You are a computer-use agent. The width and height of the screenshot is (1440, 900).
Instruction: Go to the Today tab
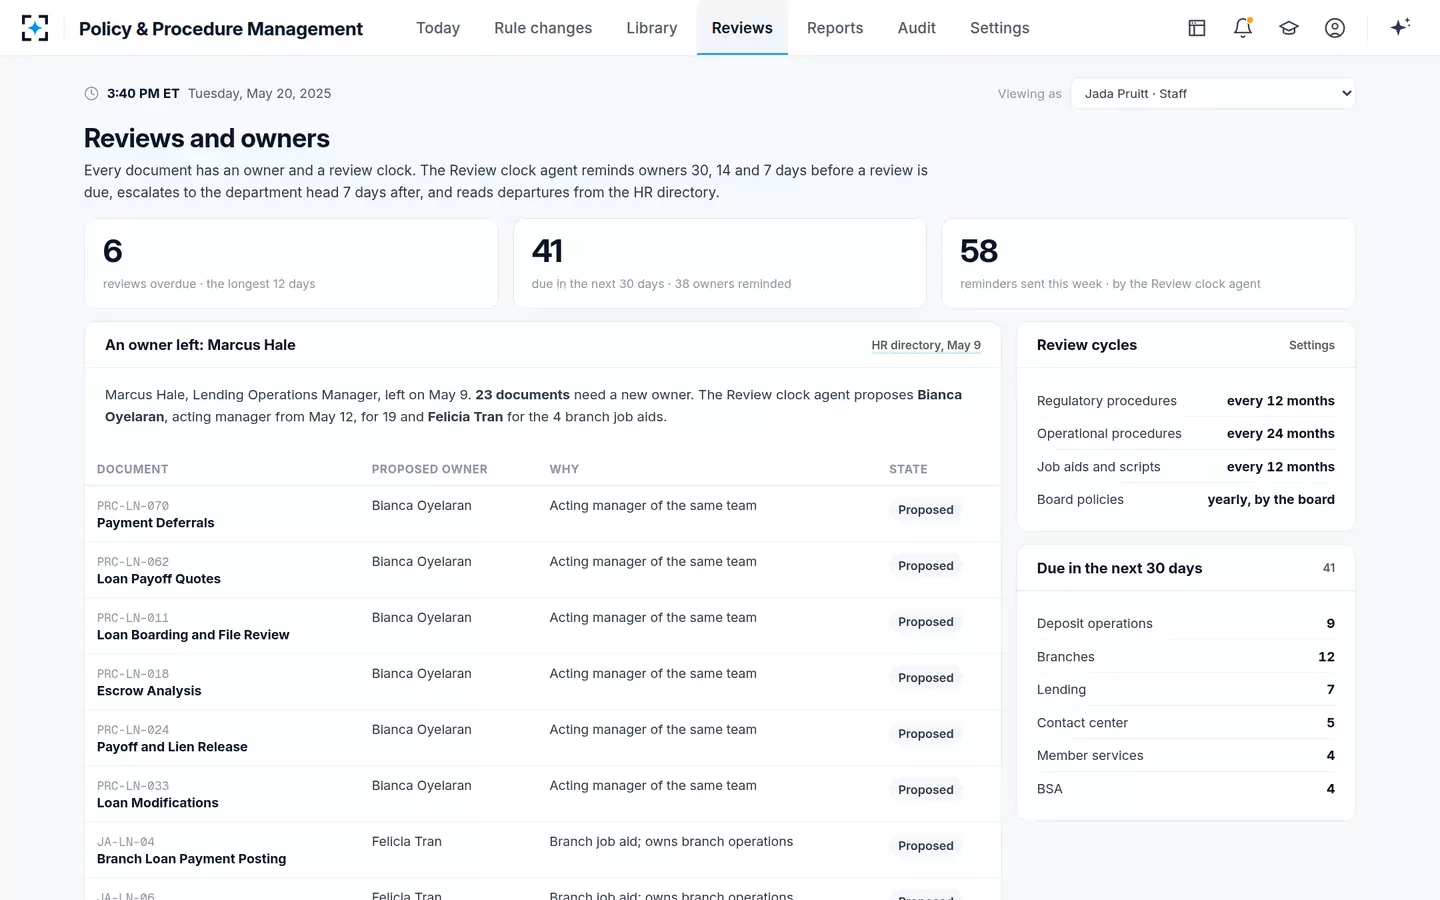coord(438,28)
